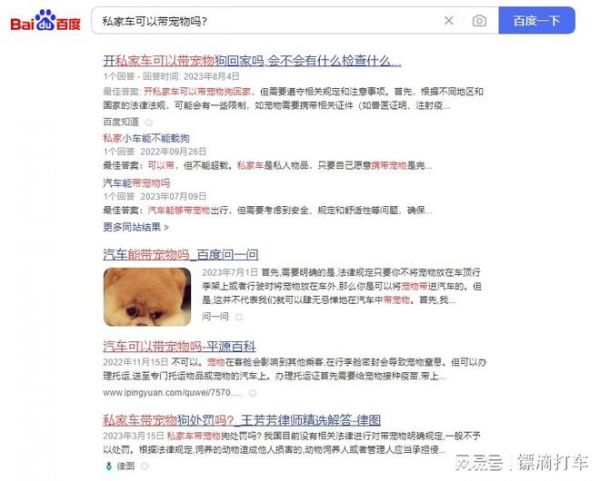The image size is (600, 481).
Task: Click small icon beside 问一问
Action: pos(239,317)
